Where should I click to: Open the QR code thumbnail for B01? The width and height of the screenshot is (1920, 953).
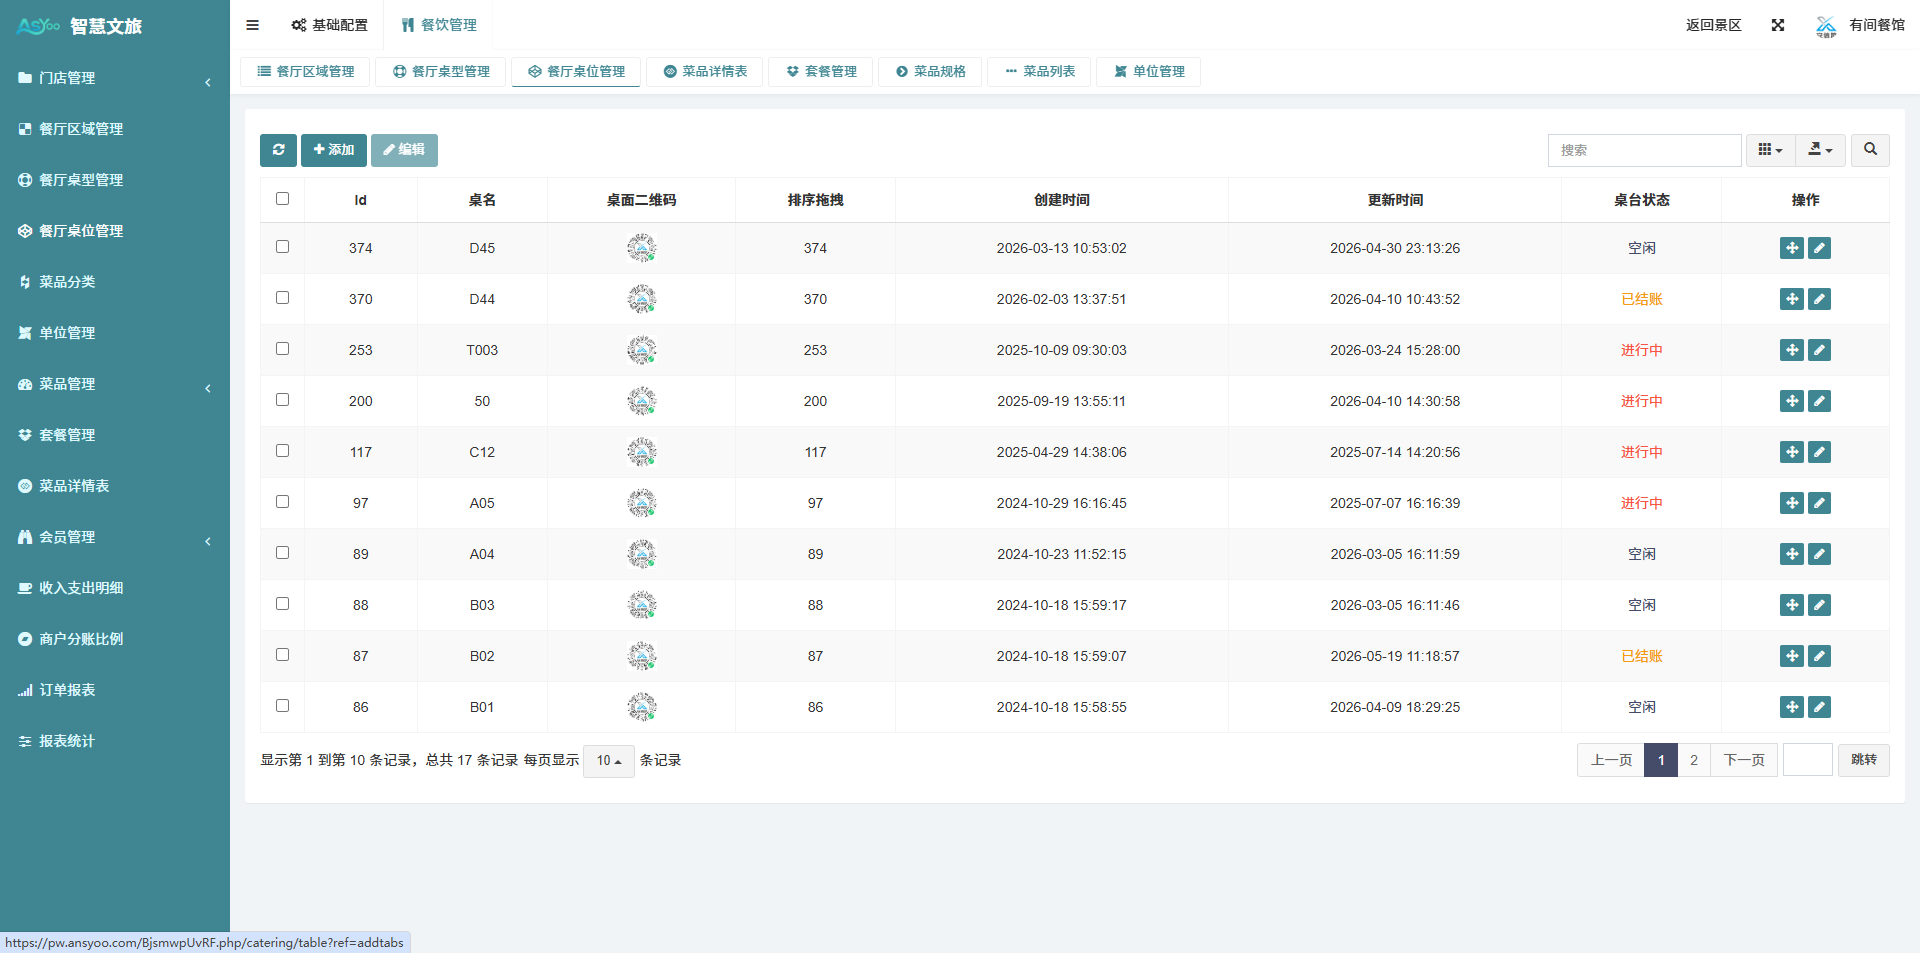pyautogui.click(x=641, y=707)
